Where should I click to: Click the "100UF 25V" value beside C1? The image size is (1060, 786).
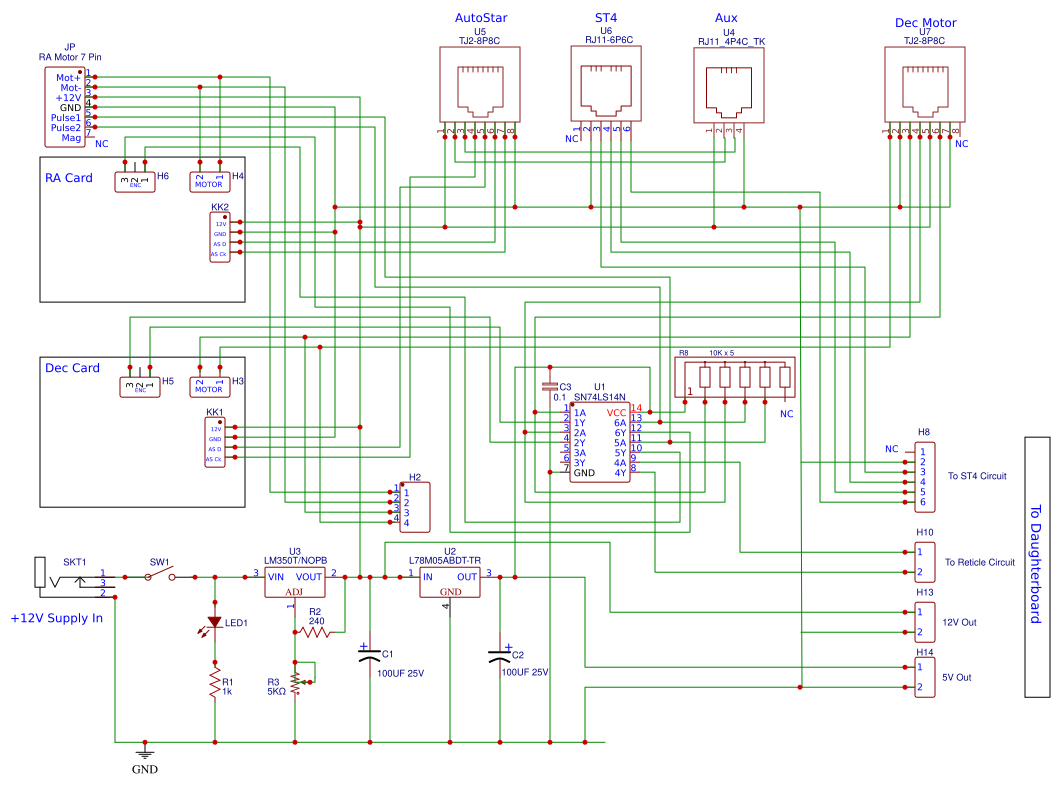(x=400, y=673)
